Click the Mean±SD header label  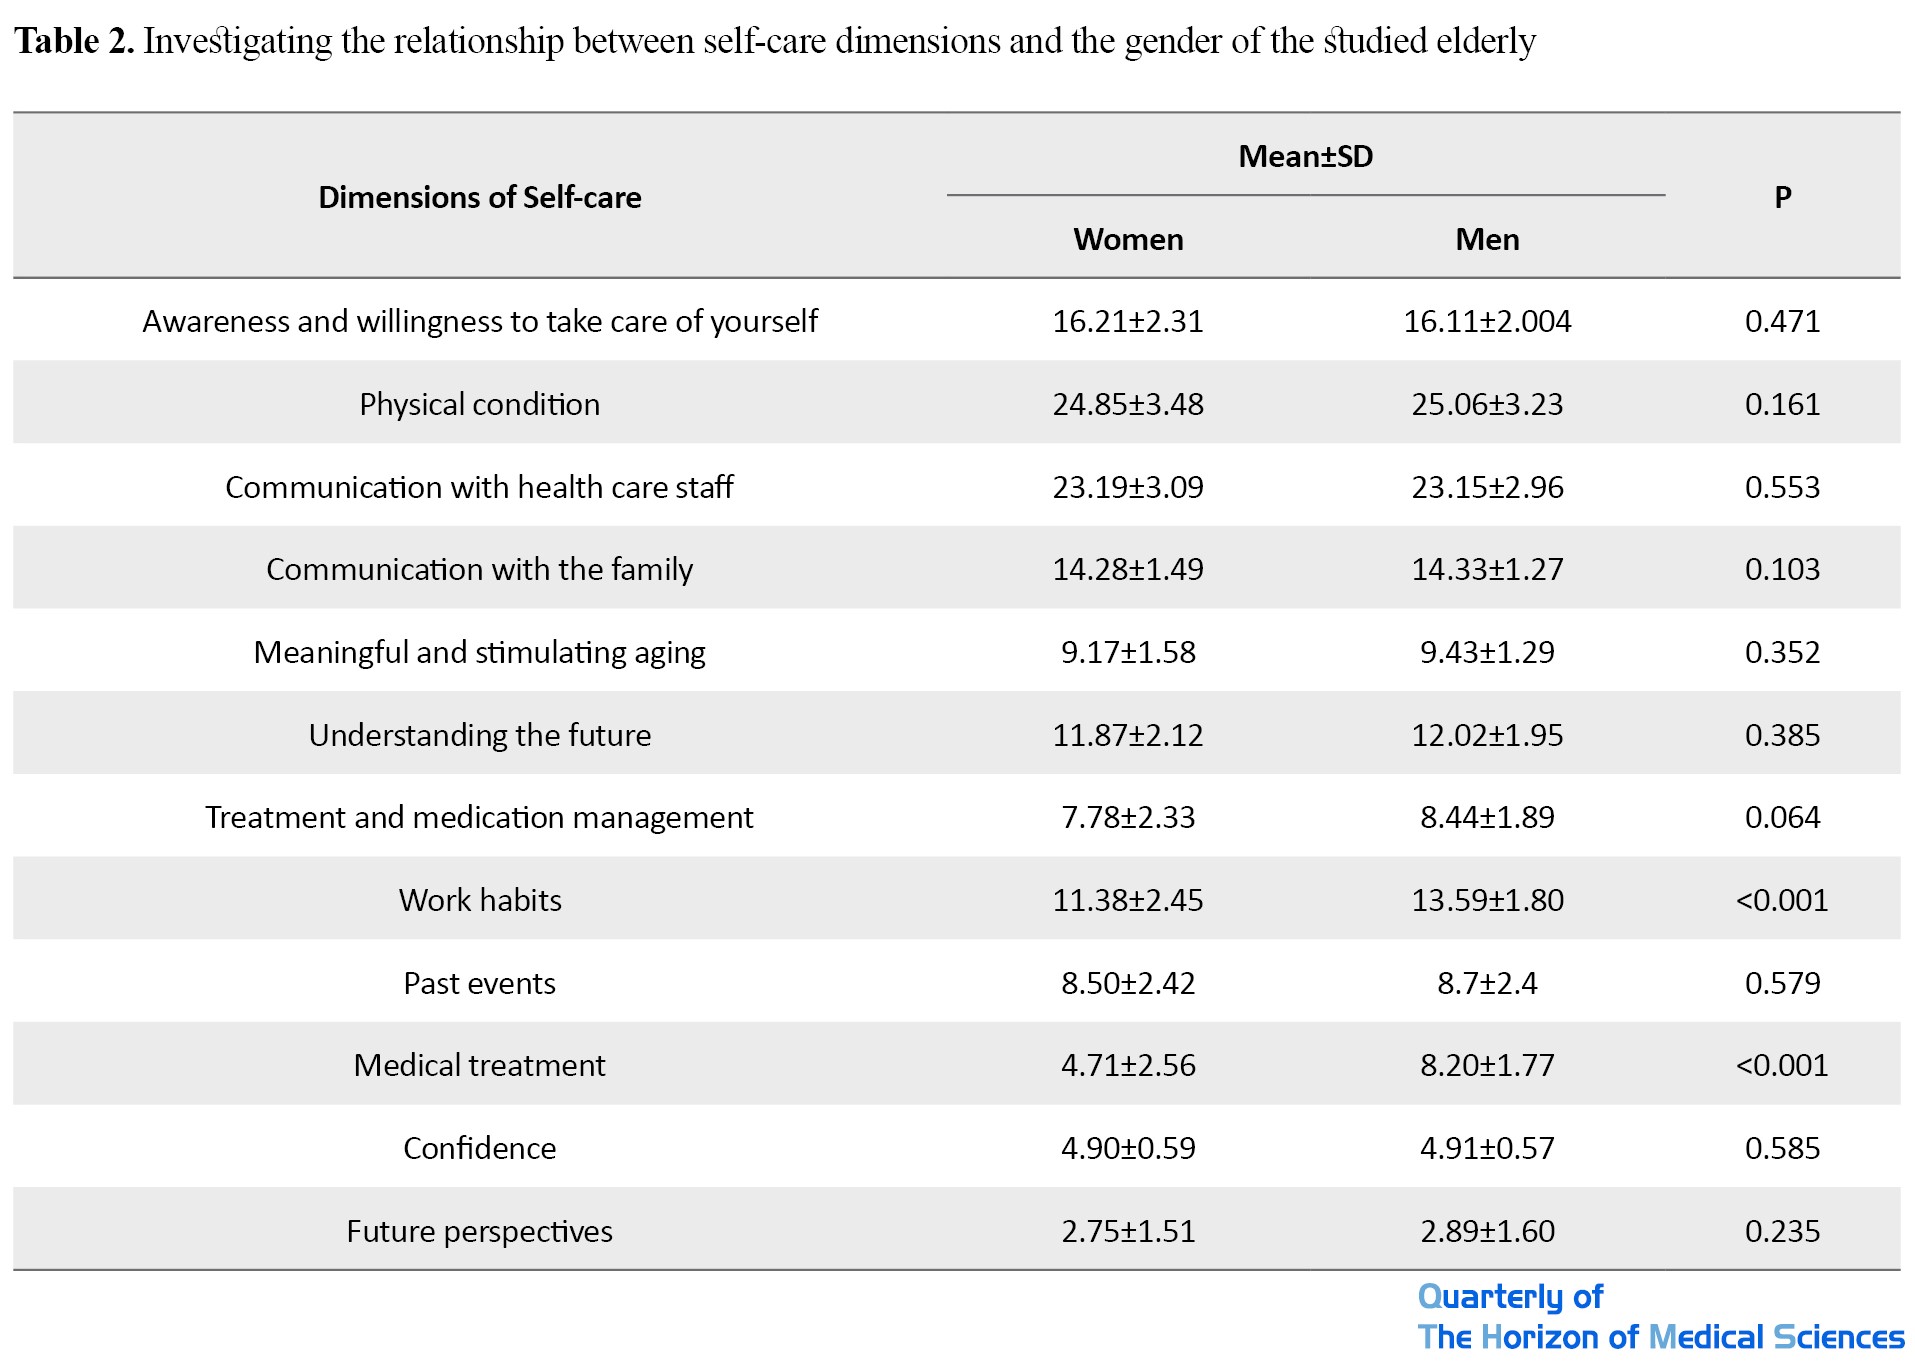click(x=1305, y=156)
